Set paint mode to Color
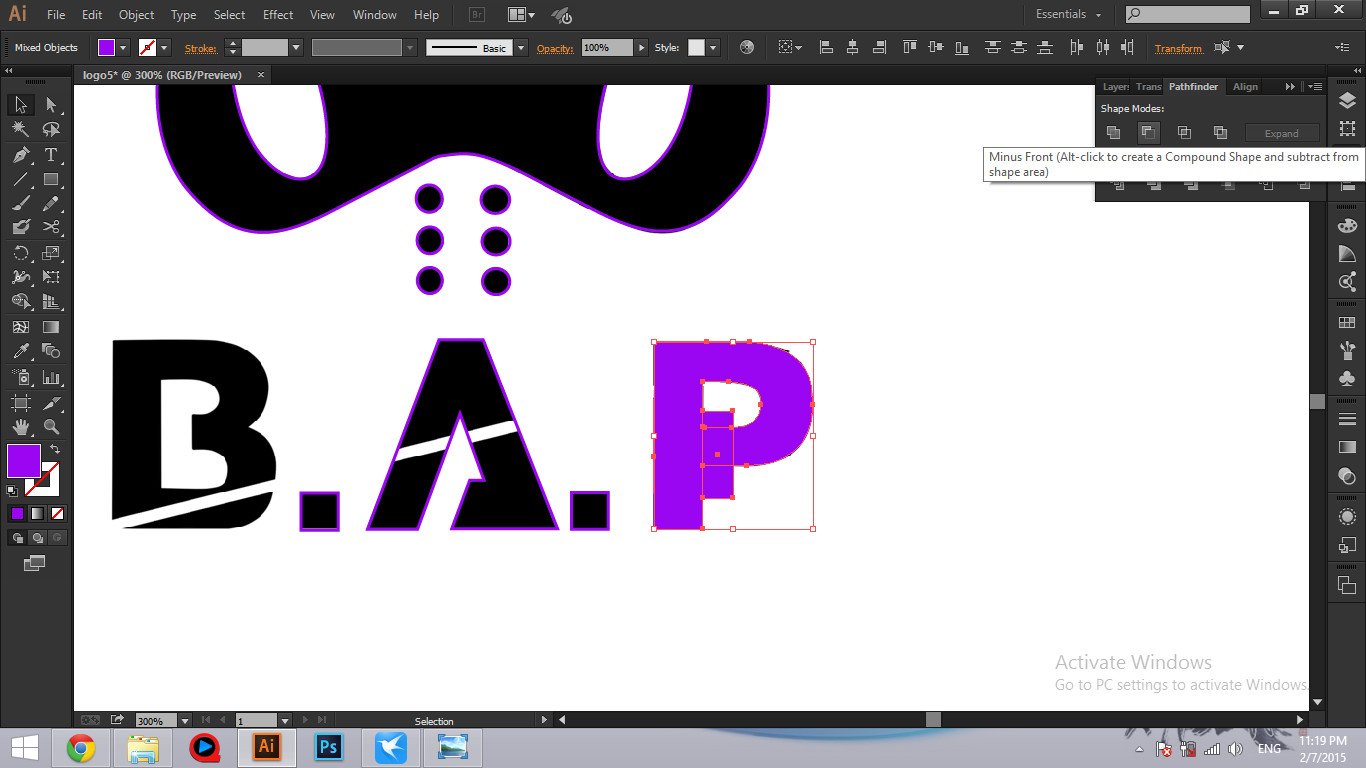Image resolution: width=1366 pixels, height=768 pixels. 17,513
